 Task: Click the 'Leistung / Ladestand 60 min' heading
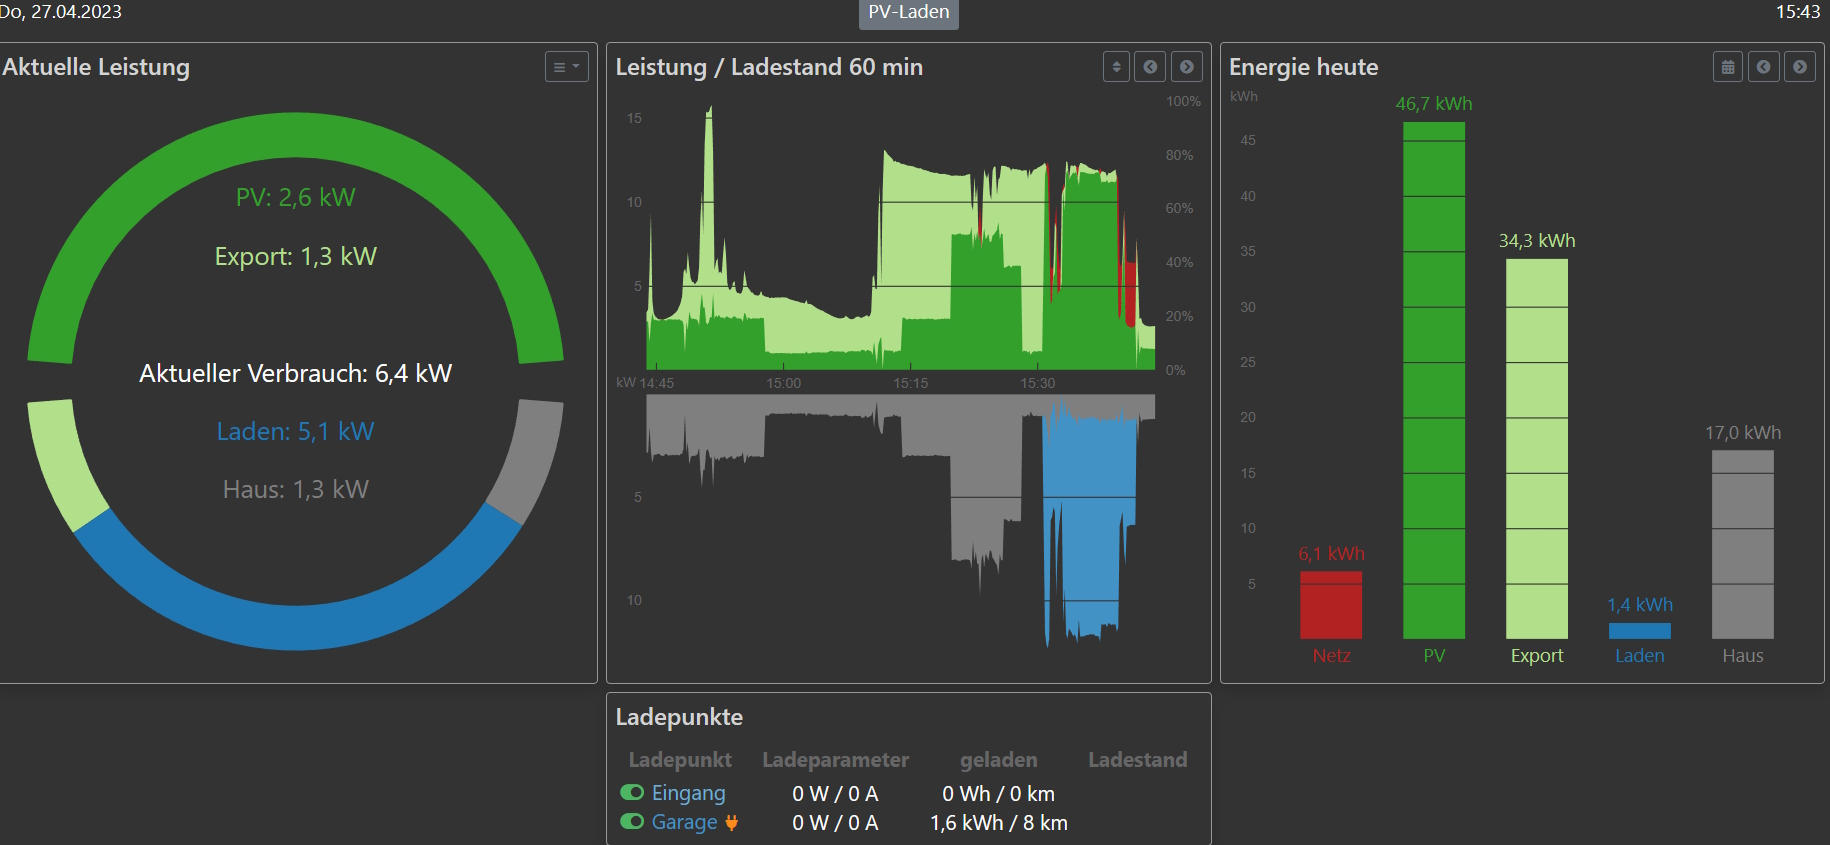(769, 67)
